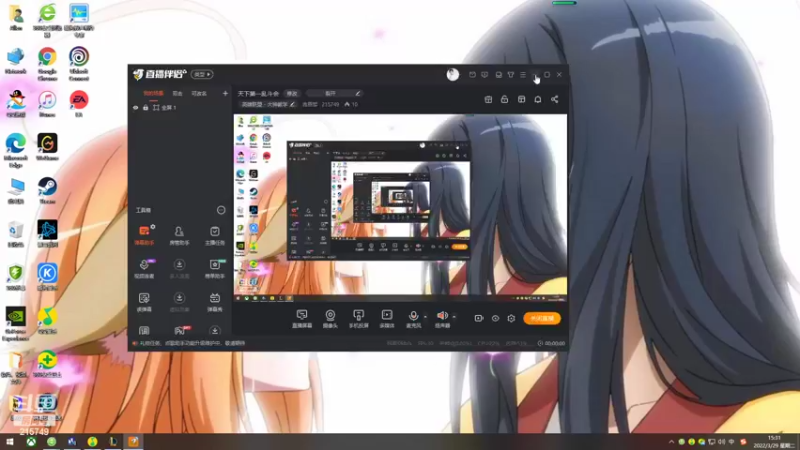
Task: Open the EA desktop shortcut
Action: (79, 104)
